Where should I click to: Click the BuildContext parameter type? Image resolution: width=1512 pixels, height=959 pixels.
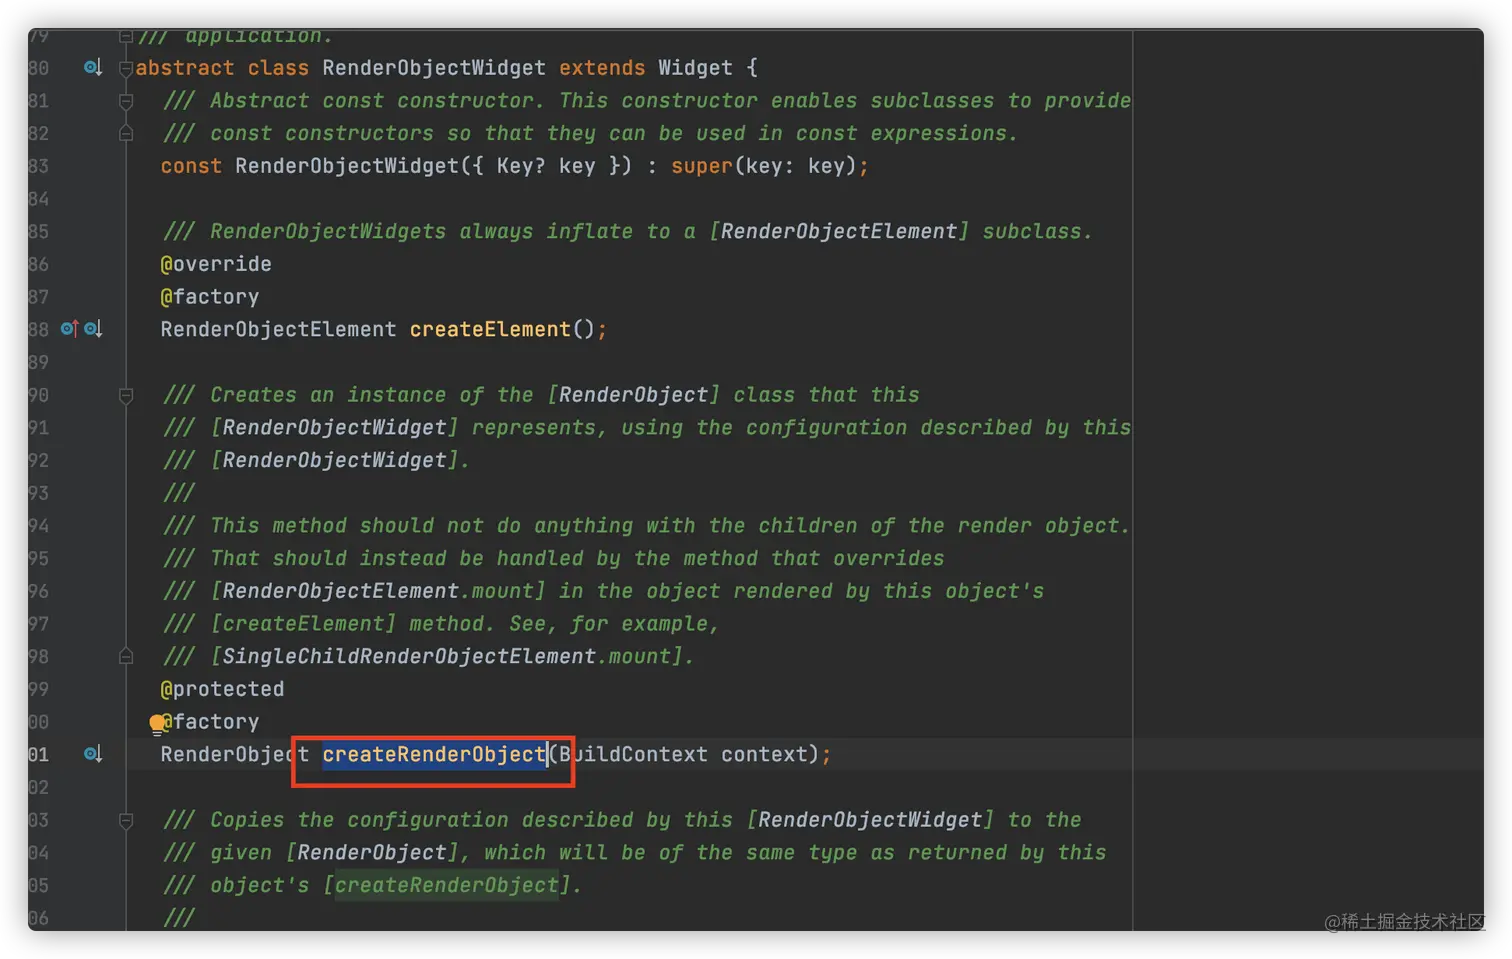pyautogui.click(x=633, y=754)
